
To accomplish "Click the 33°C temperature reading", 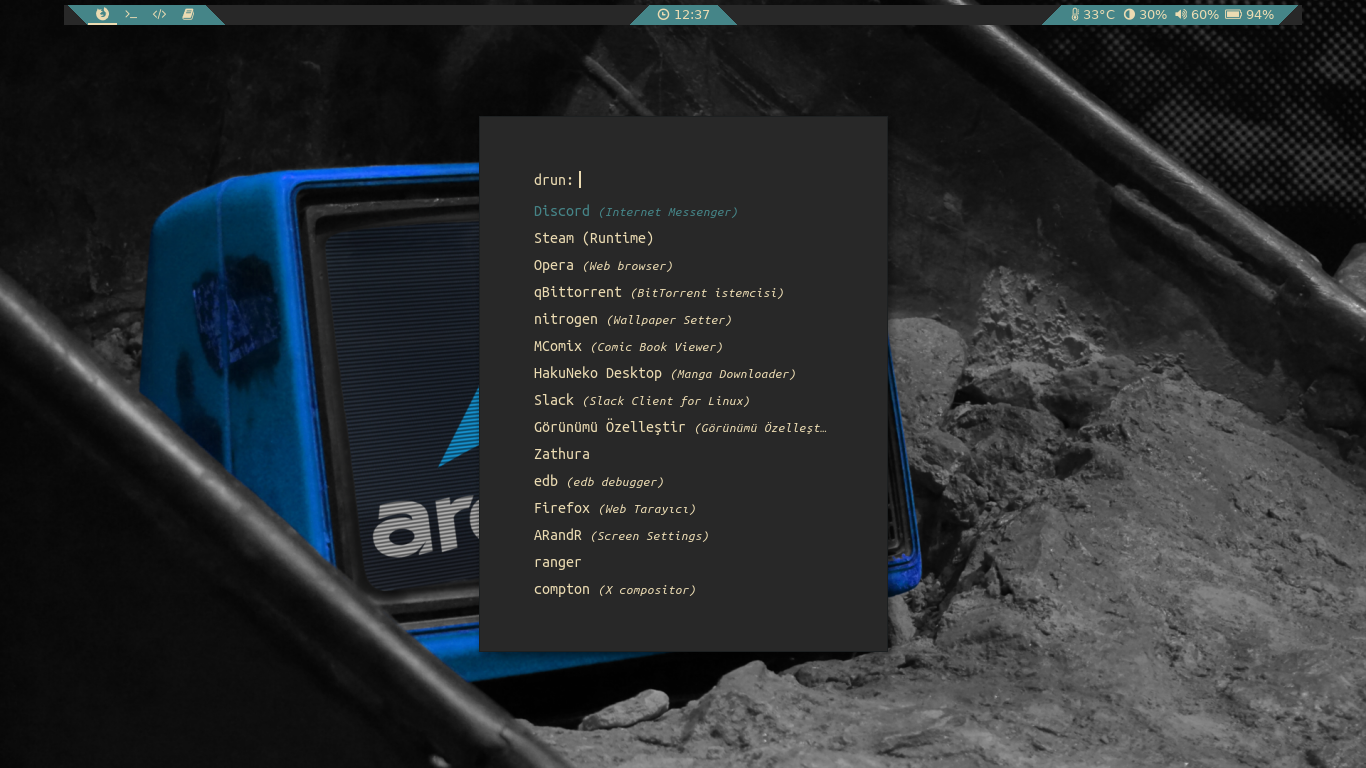I will [x=1099, y=15].
